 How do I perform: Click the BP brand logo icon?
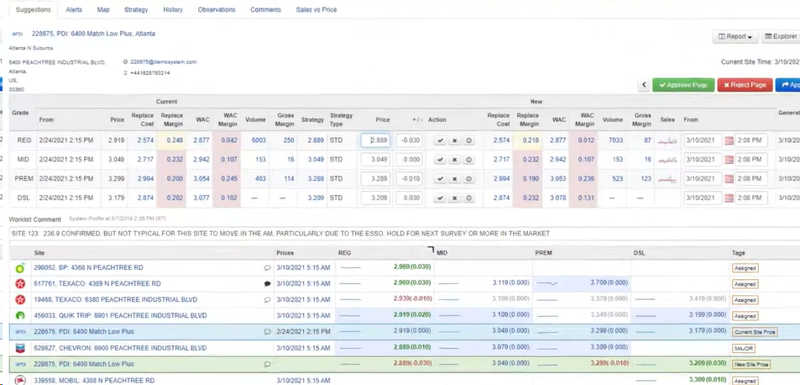click(x=20, y=268)
